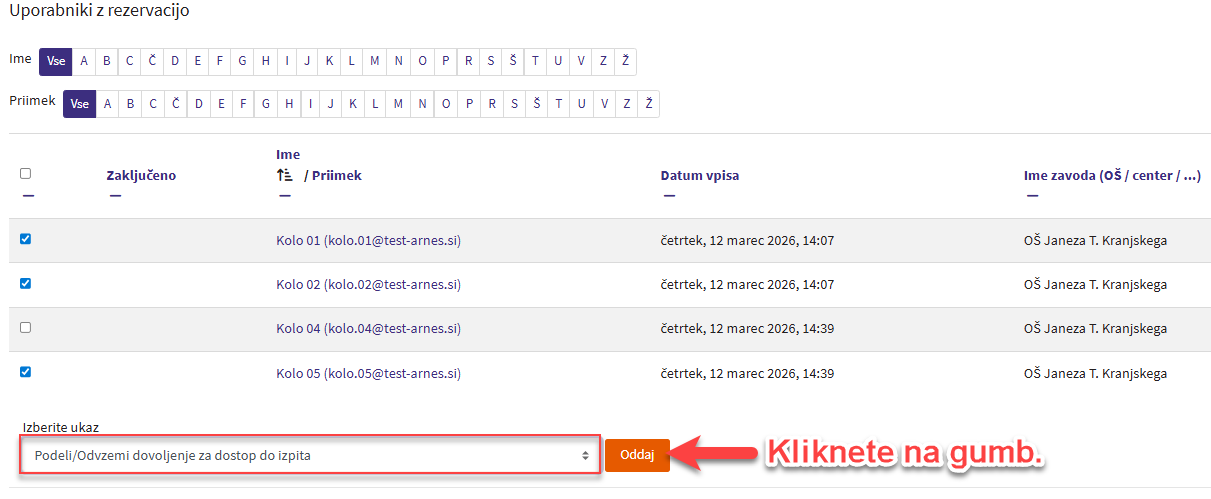Collapse the Ime zavoda column with dash icon
Viewport: 1211px width, 499px height.
tap(1032, 195)
